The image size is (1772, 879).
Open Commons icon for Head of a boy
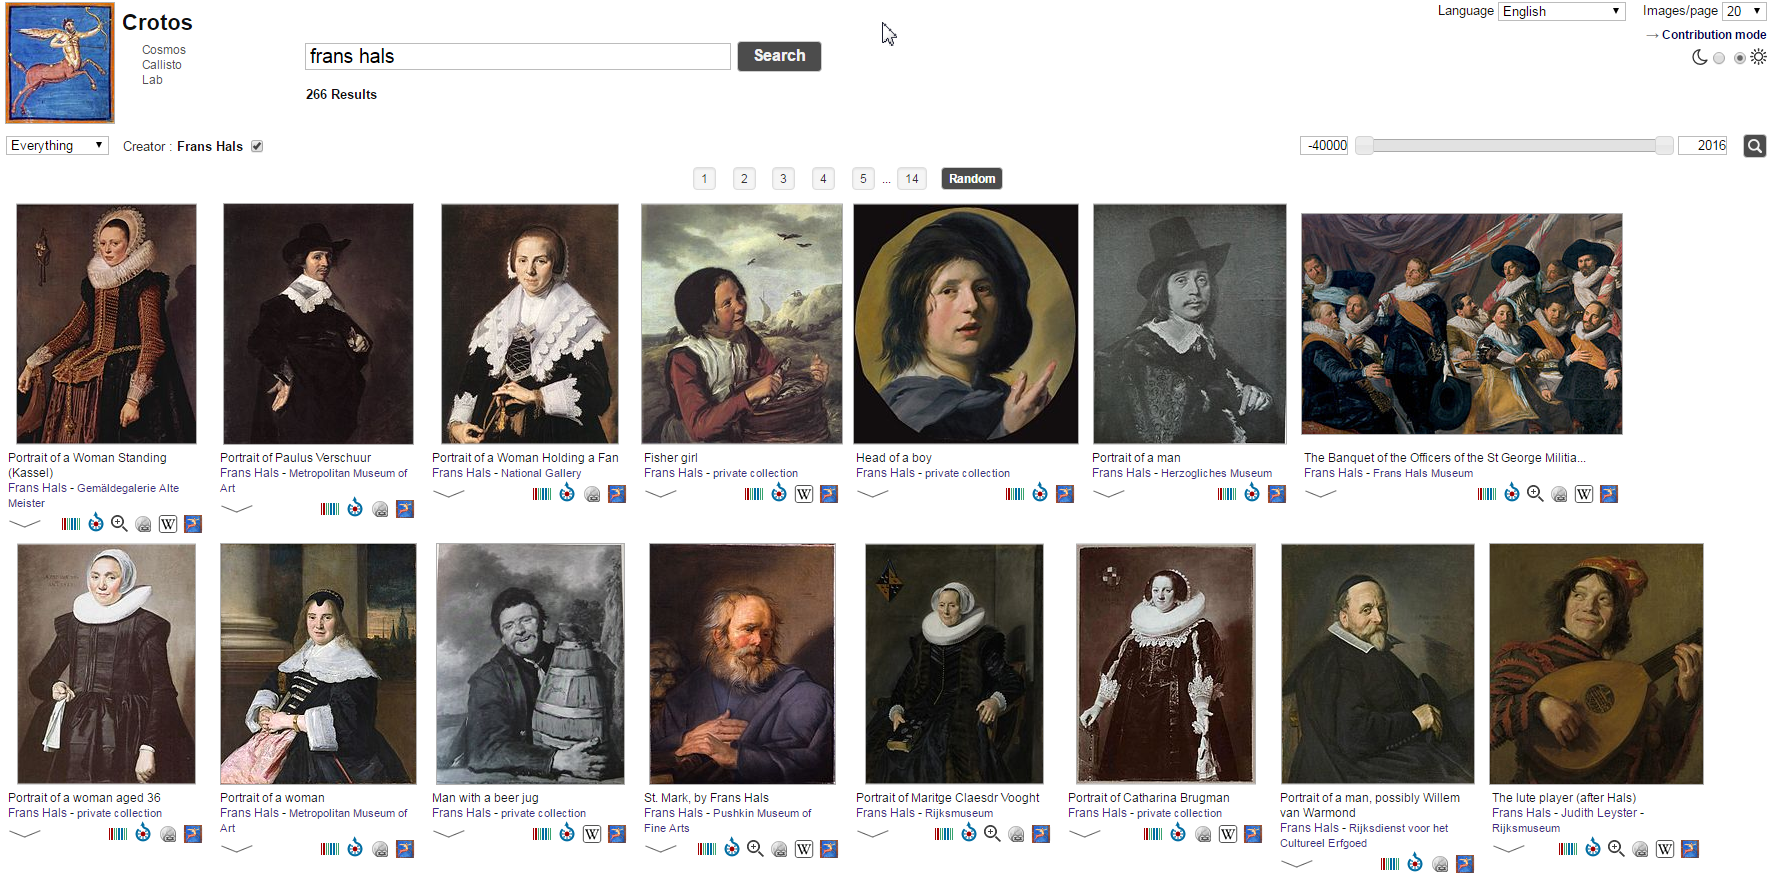[1040, 493]
